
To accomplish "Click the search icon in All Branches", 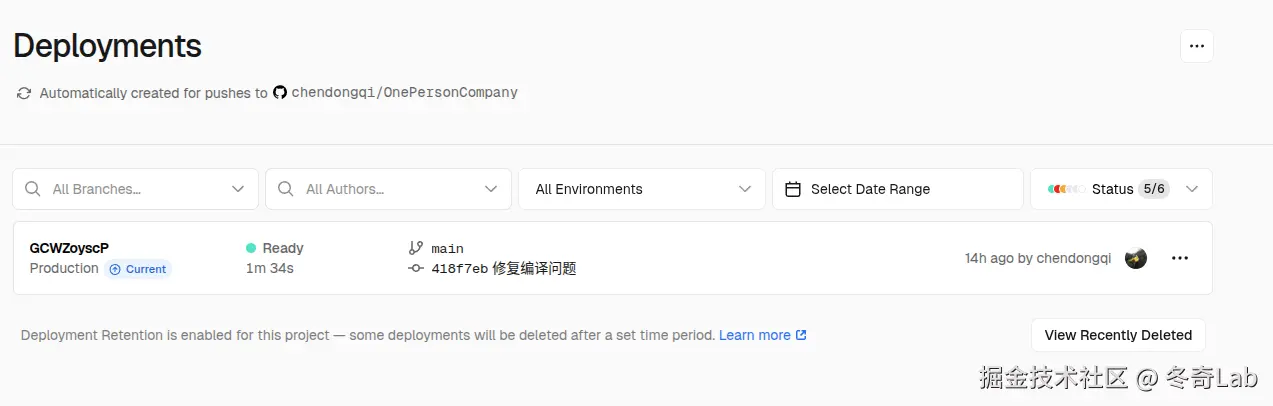I will [x=33, y=189].
